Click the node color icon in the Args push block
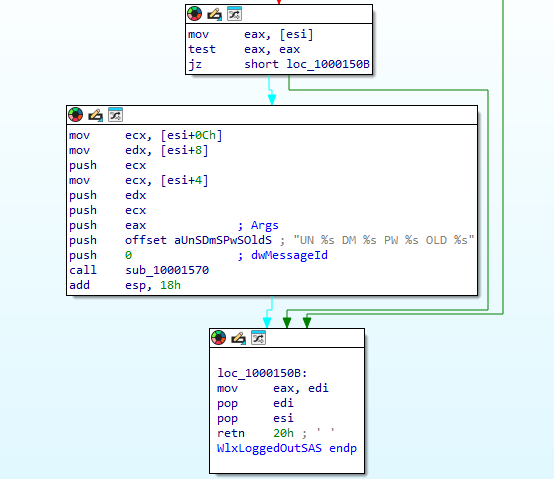554x479 pixels. (76, 115)
